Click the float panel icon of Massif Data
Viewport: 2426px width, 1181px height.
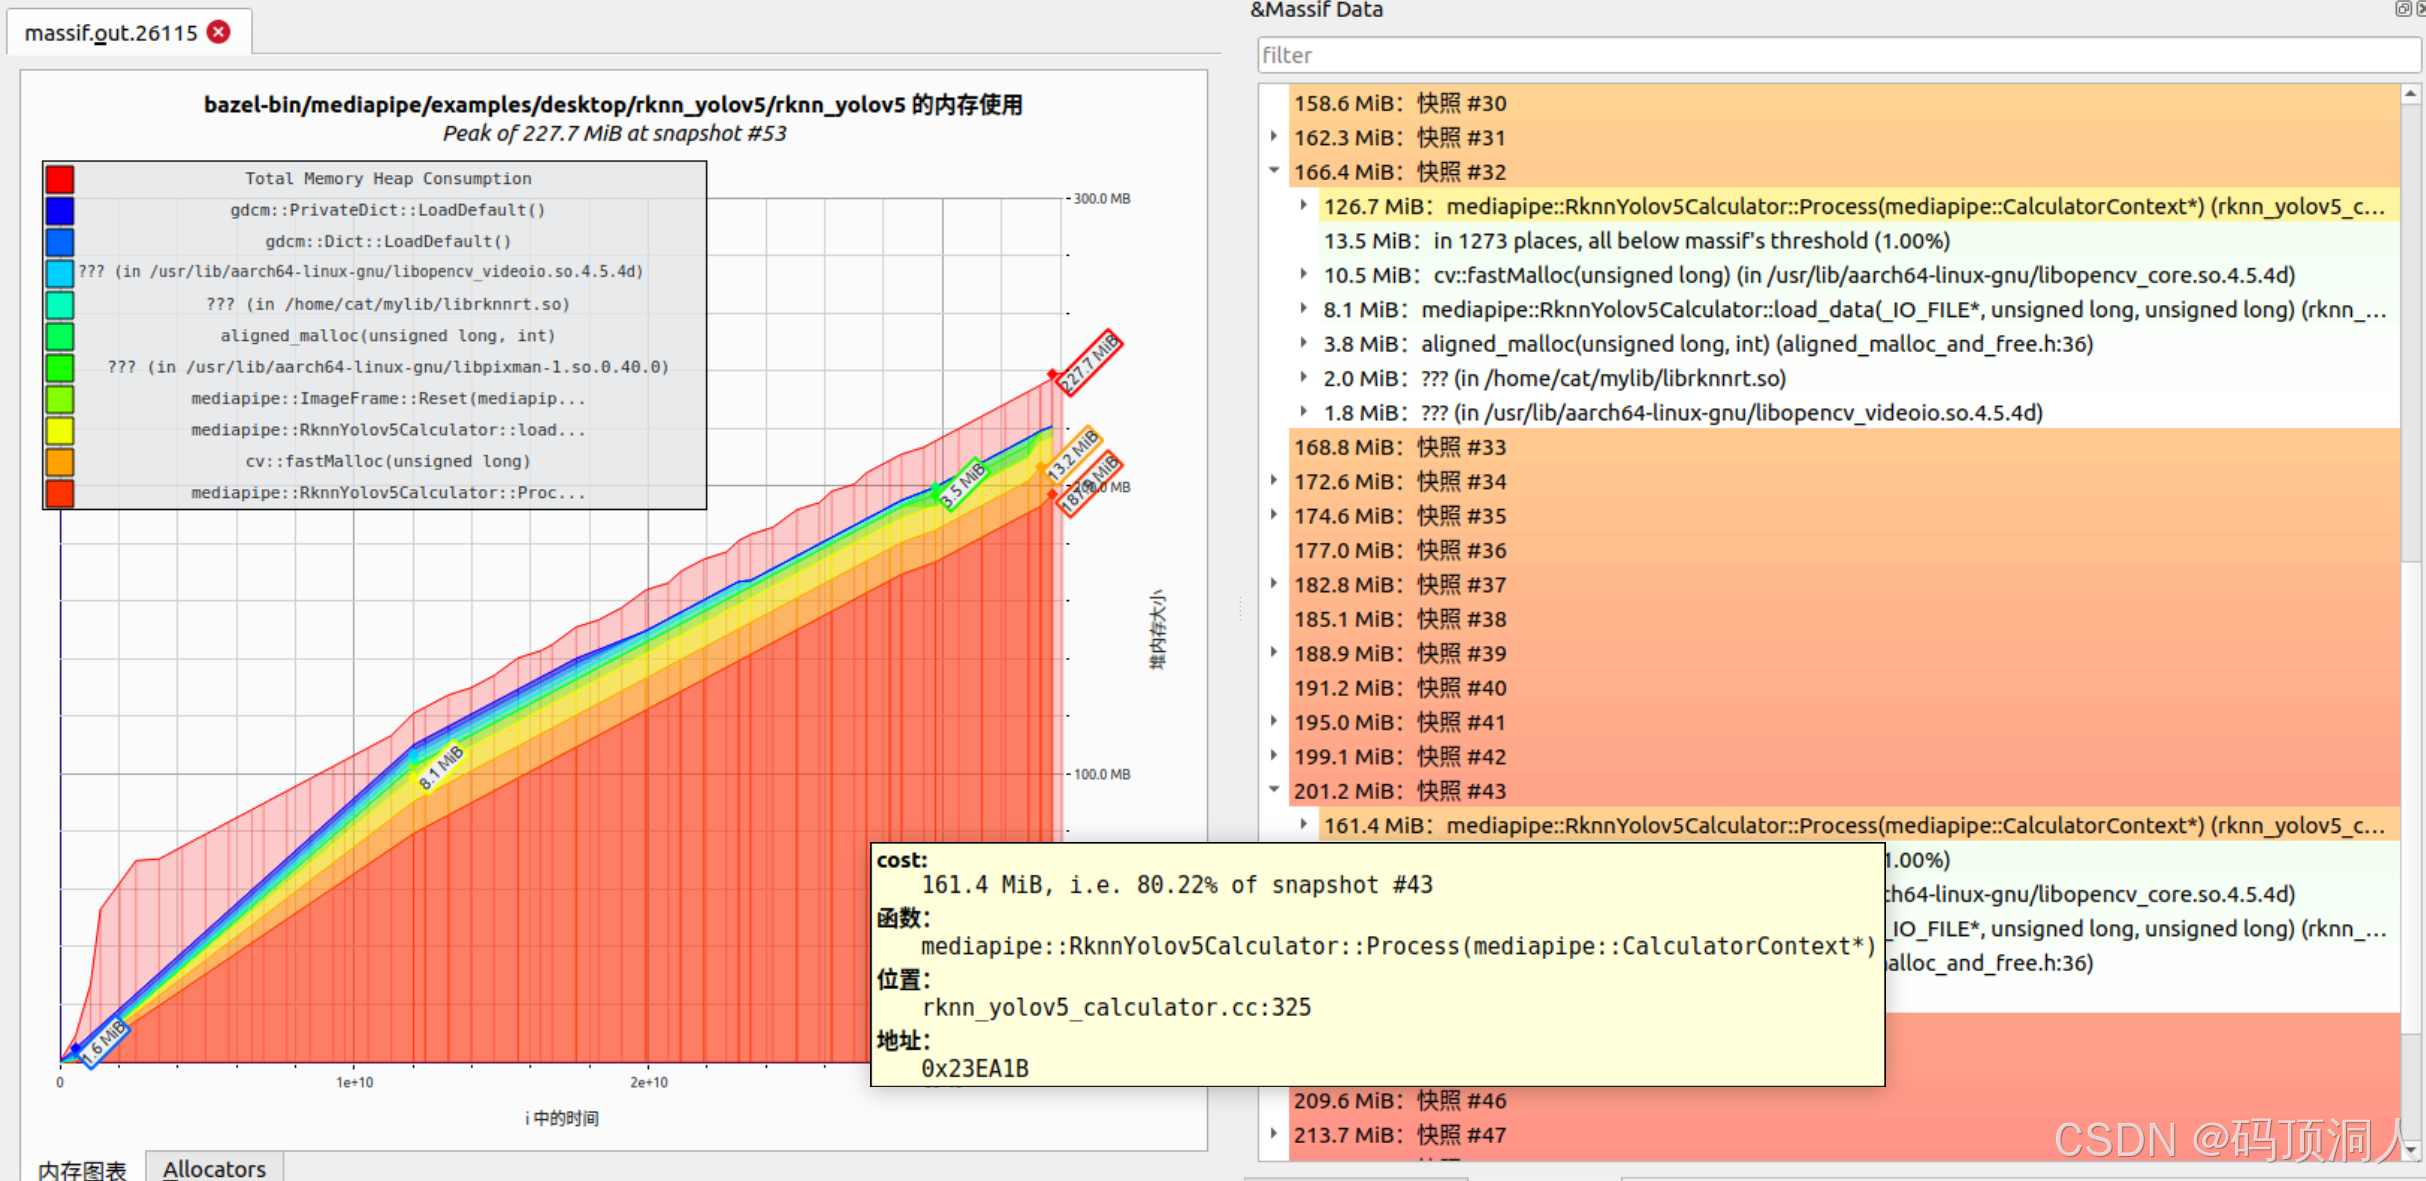(x=2402, y=9)
